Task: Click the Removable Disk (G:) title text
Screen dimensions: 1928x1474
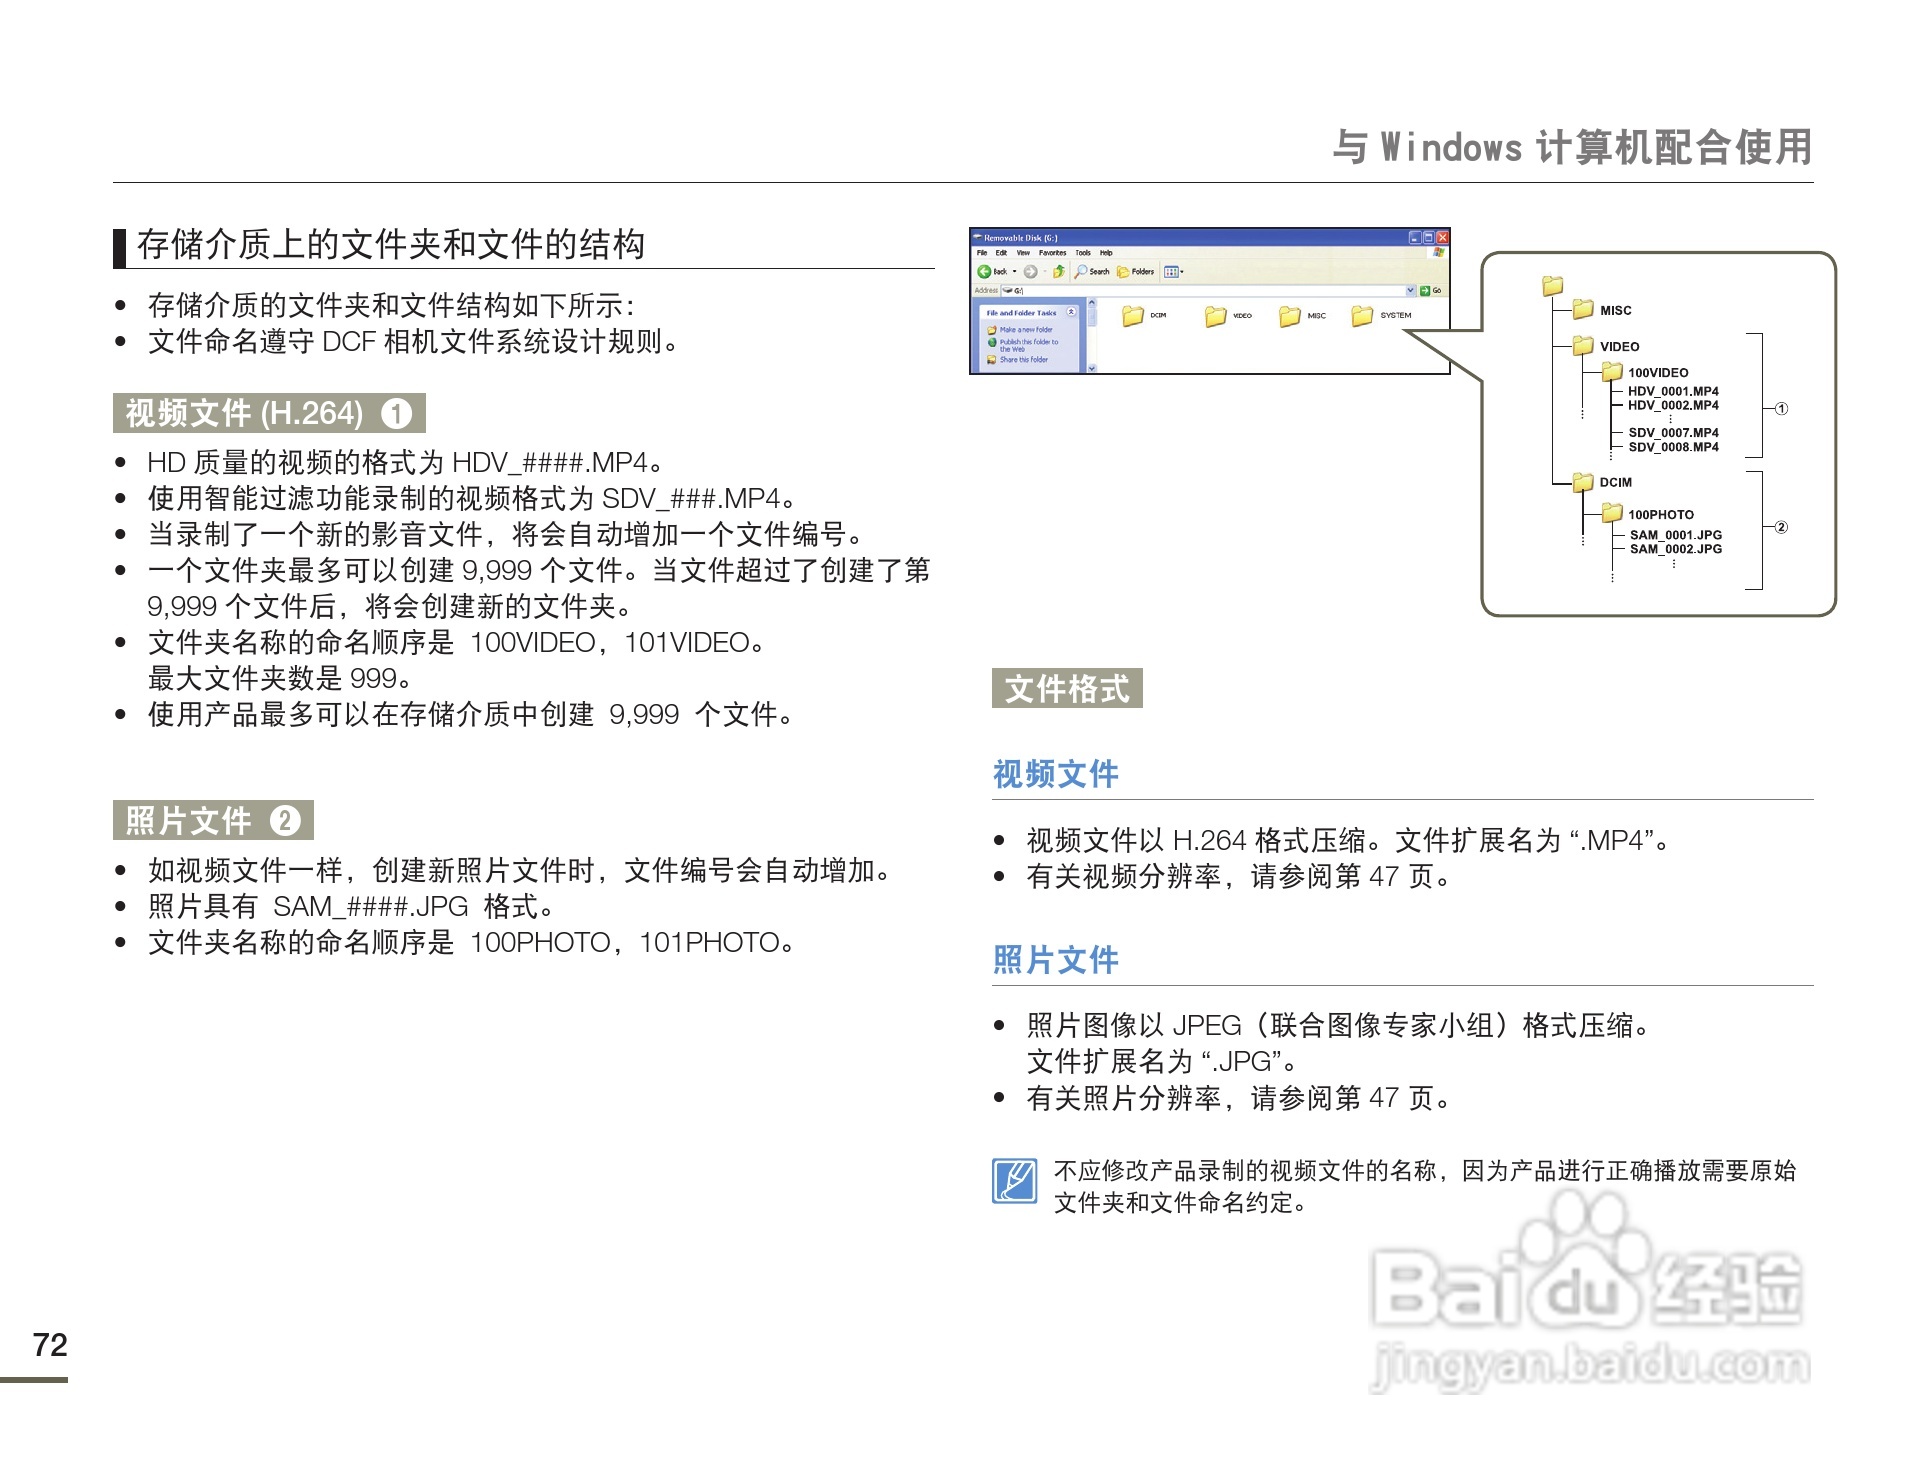Action: 1021,238
